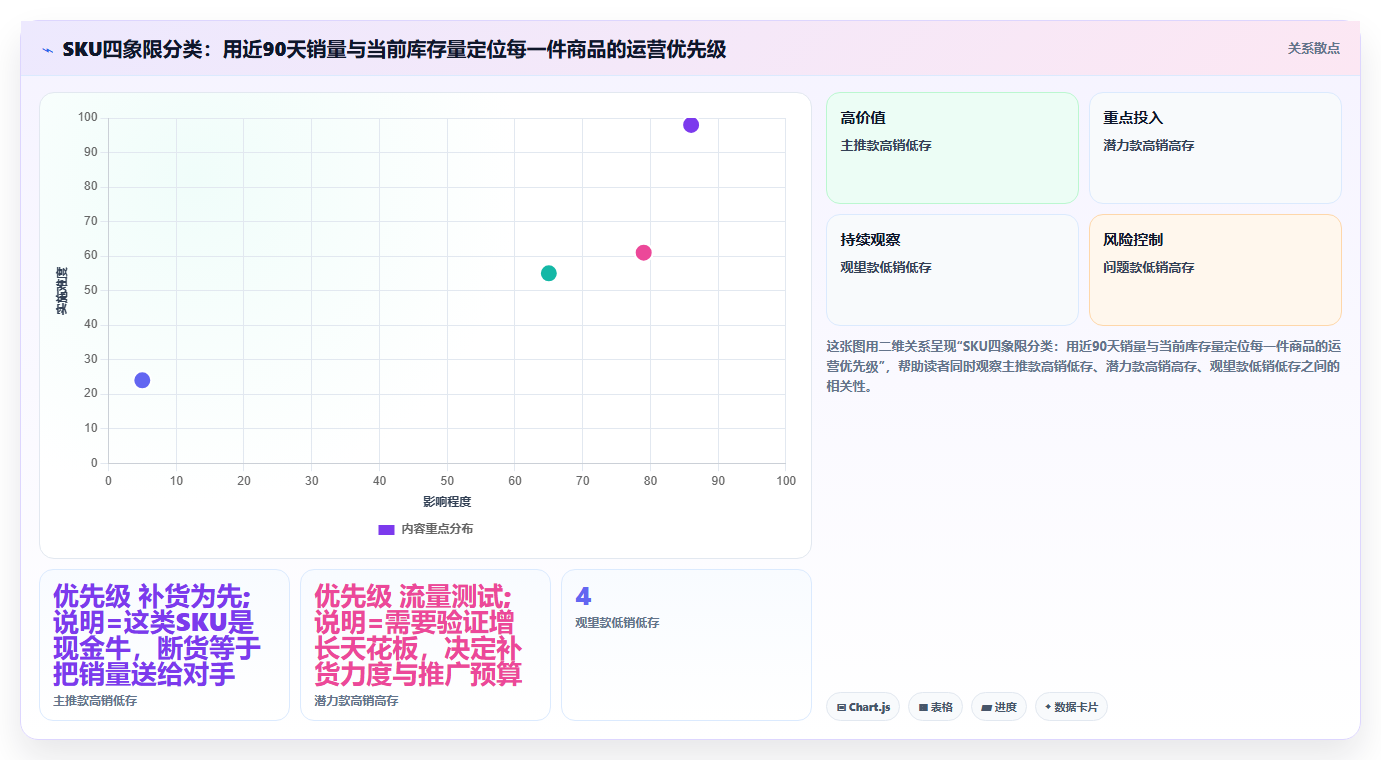Click 问题款低销高存 in 风险控制 card
The image size is (1381, 760).
(x=1149, y=267)
